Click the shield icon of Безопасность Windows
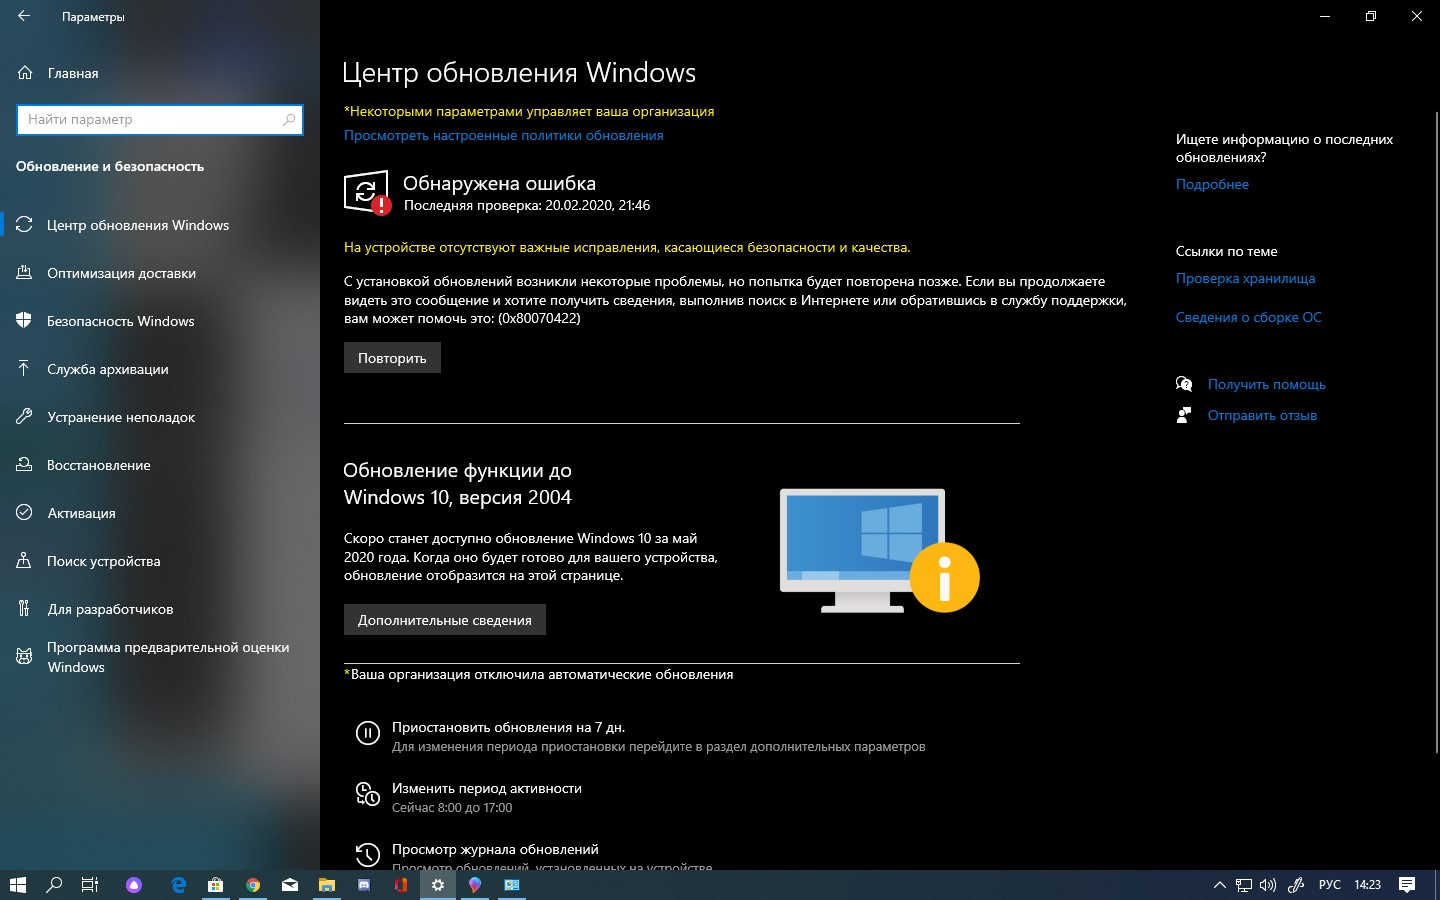Viewport: 1440px width, 900px height. coord(24,321)
